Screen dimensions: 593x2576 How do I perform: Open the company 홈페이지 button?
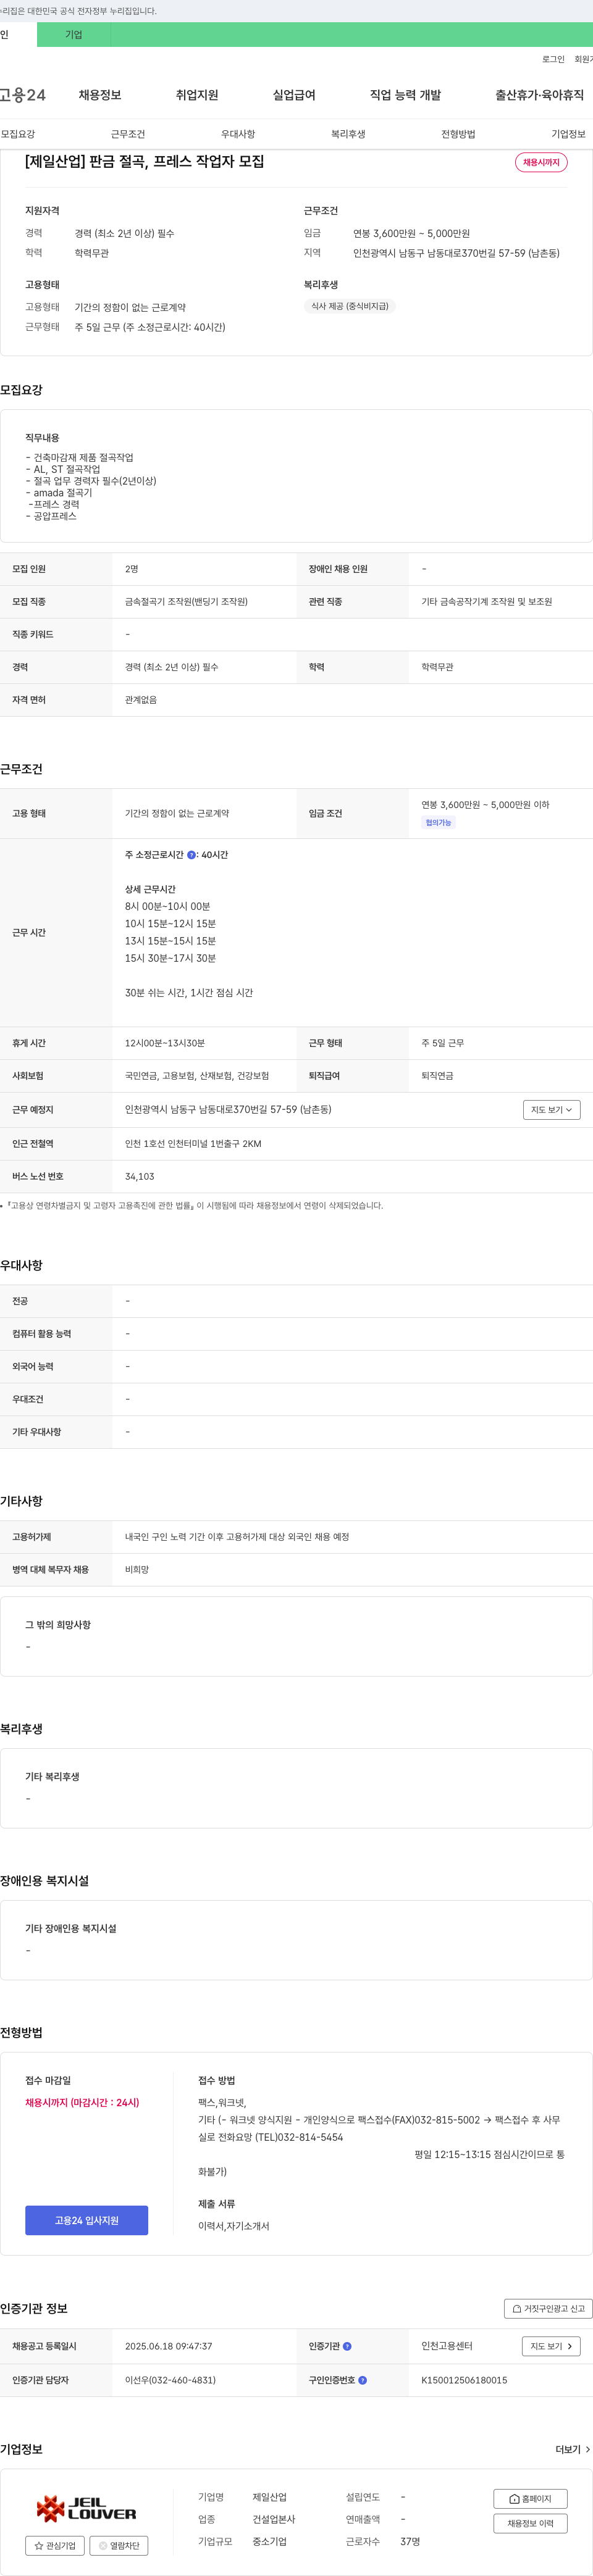pos(530,2499)
